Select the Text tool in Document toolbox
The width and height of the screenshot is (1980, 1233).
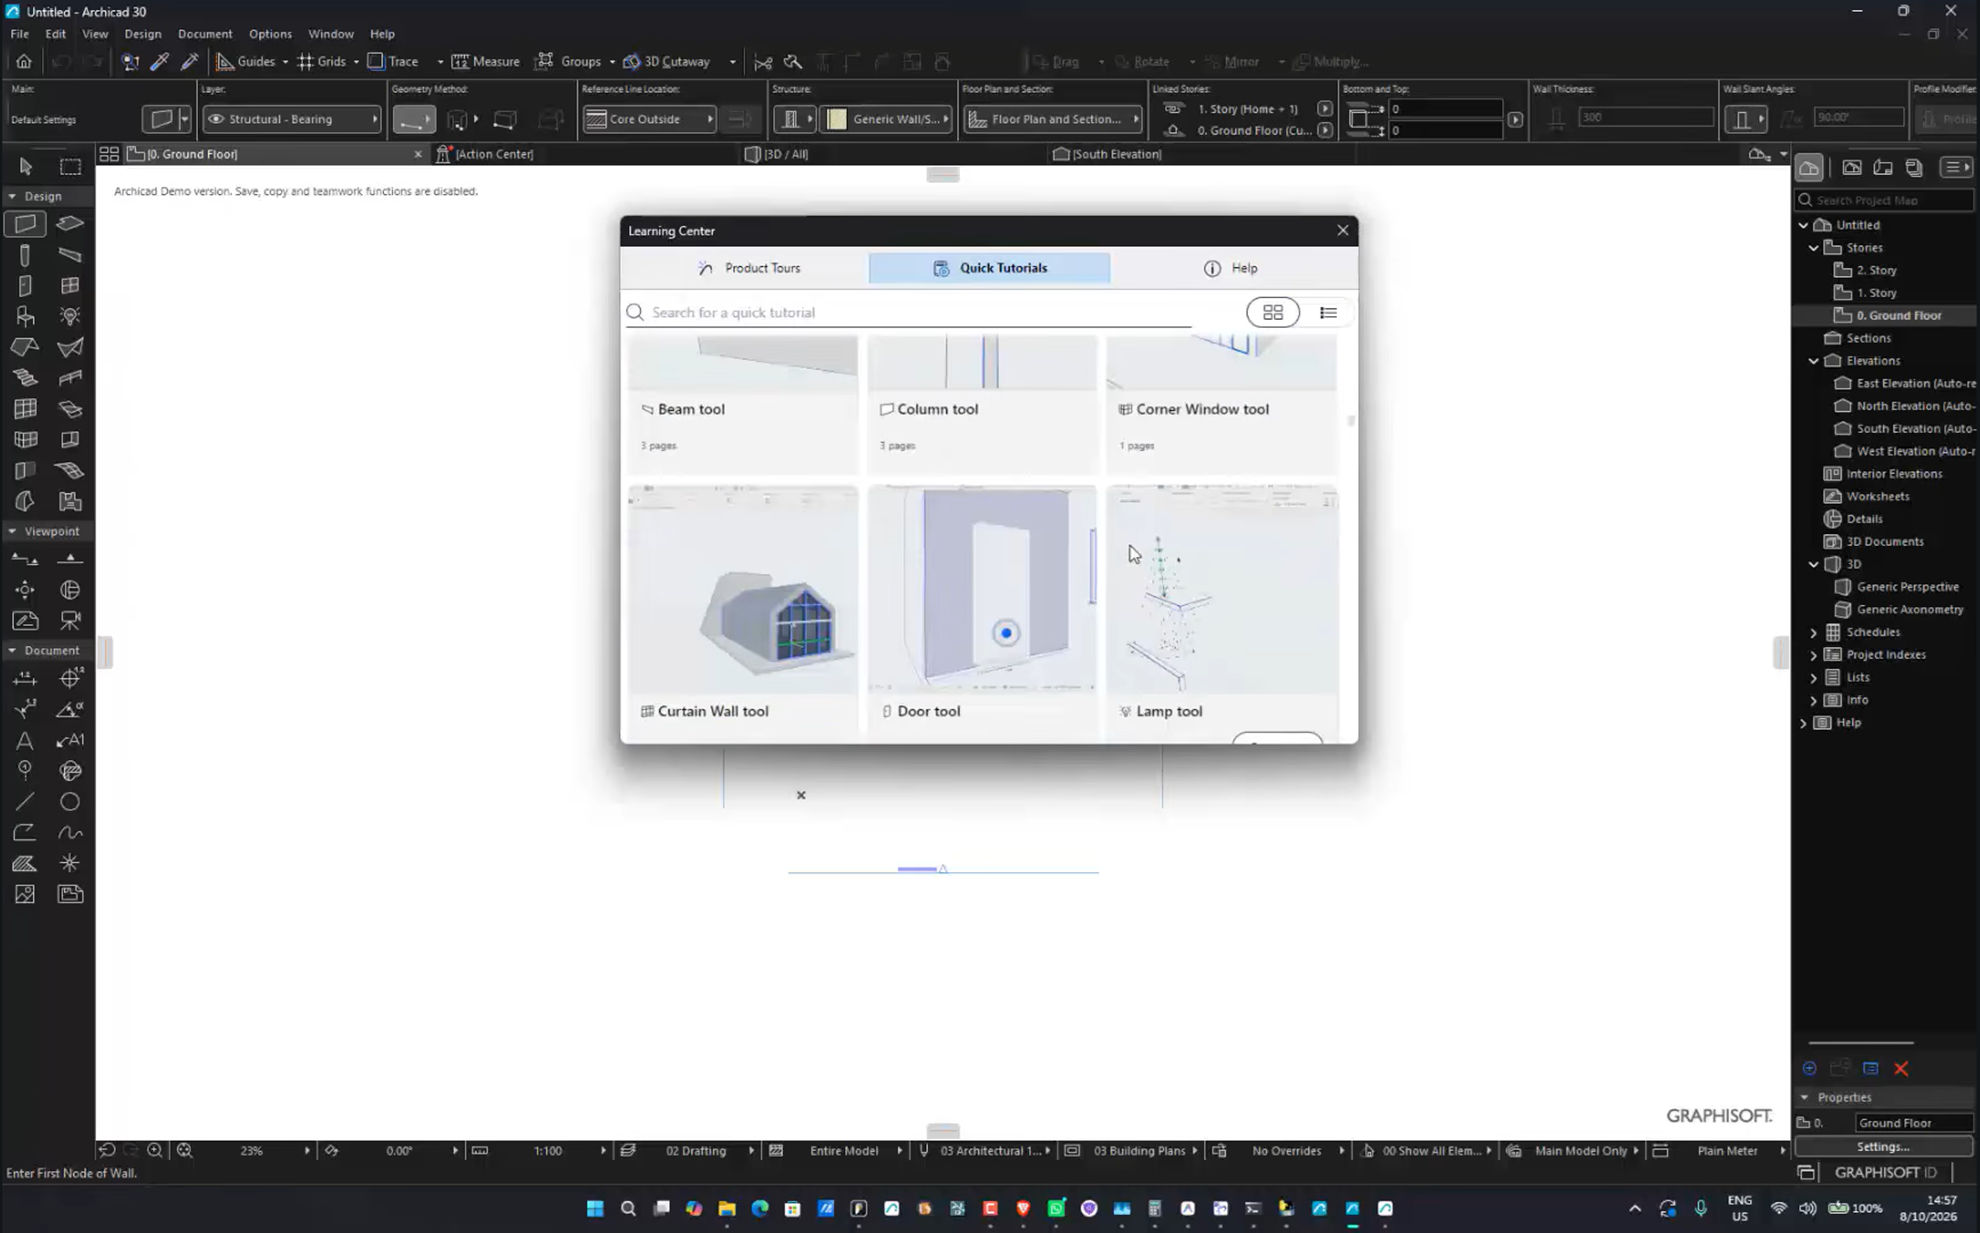click(25, 740)
